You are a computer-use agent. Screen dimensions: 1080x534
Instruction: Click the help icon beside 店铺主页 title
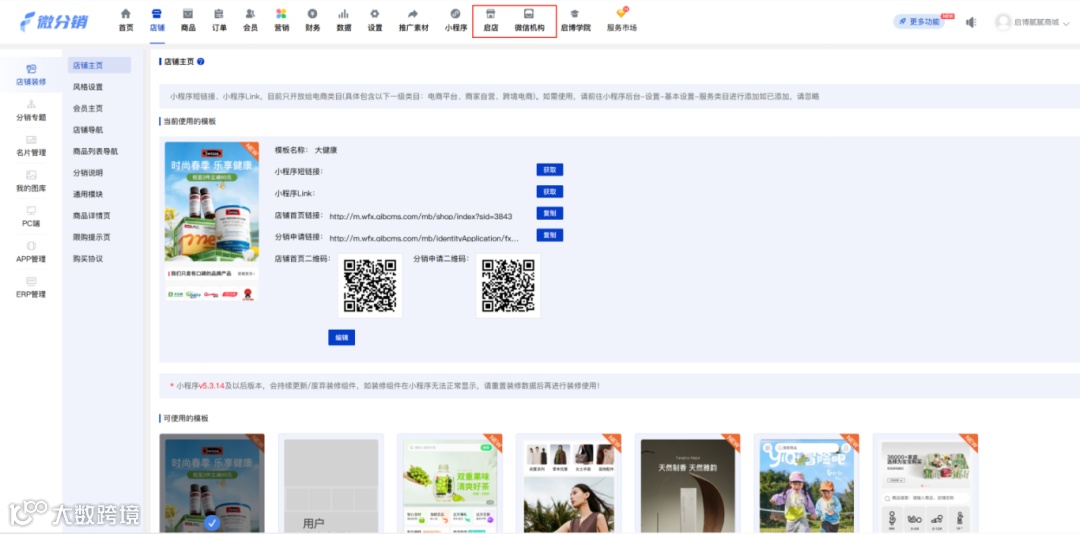tap(200, 61)
